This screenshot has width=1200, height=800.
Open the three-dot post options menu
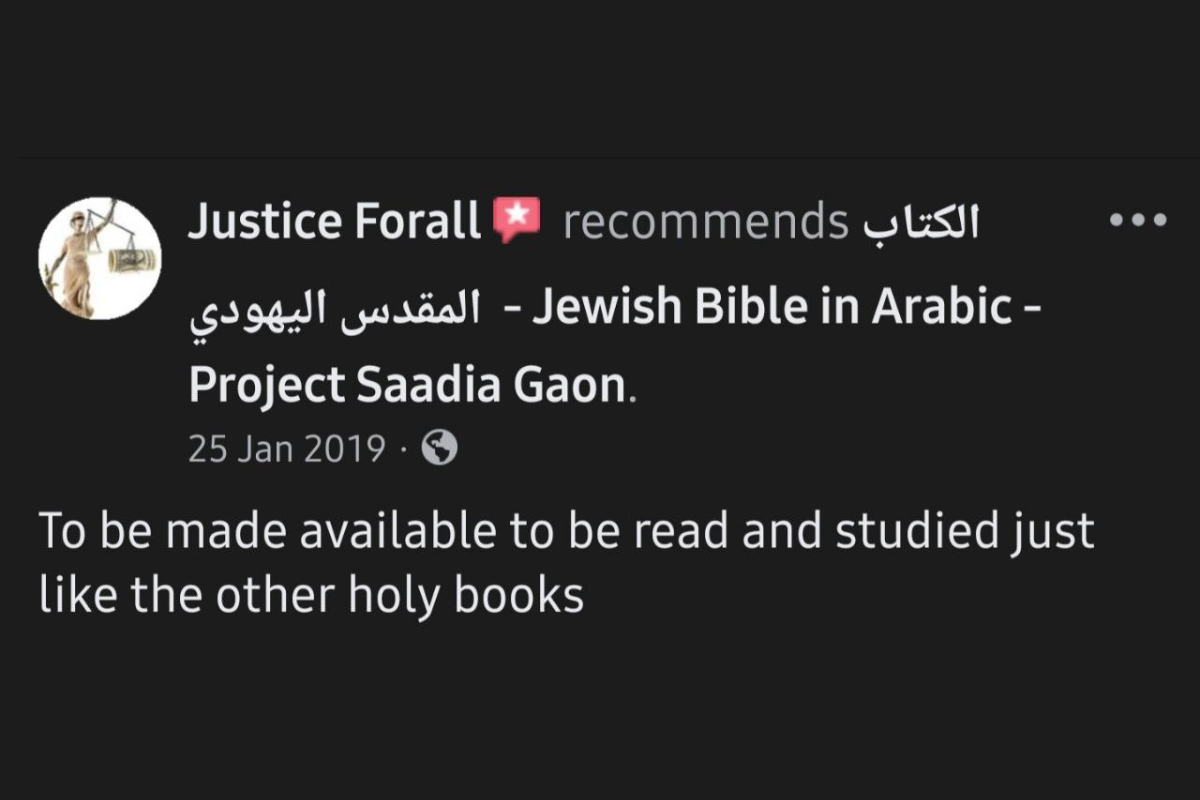[x=1138, y=220]
